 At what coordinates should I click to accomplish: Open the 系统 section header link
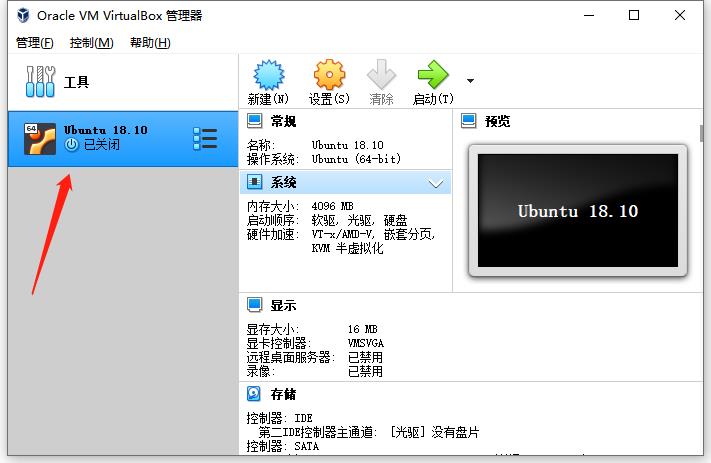coord(283,182)
